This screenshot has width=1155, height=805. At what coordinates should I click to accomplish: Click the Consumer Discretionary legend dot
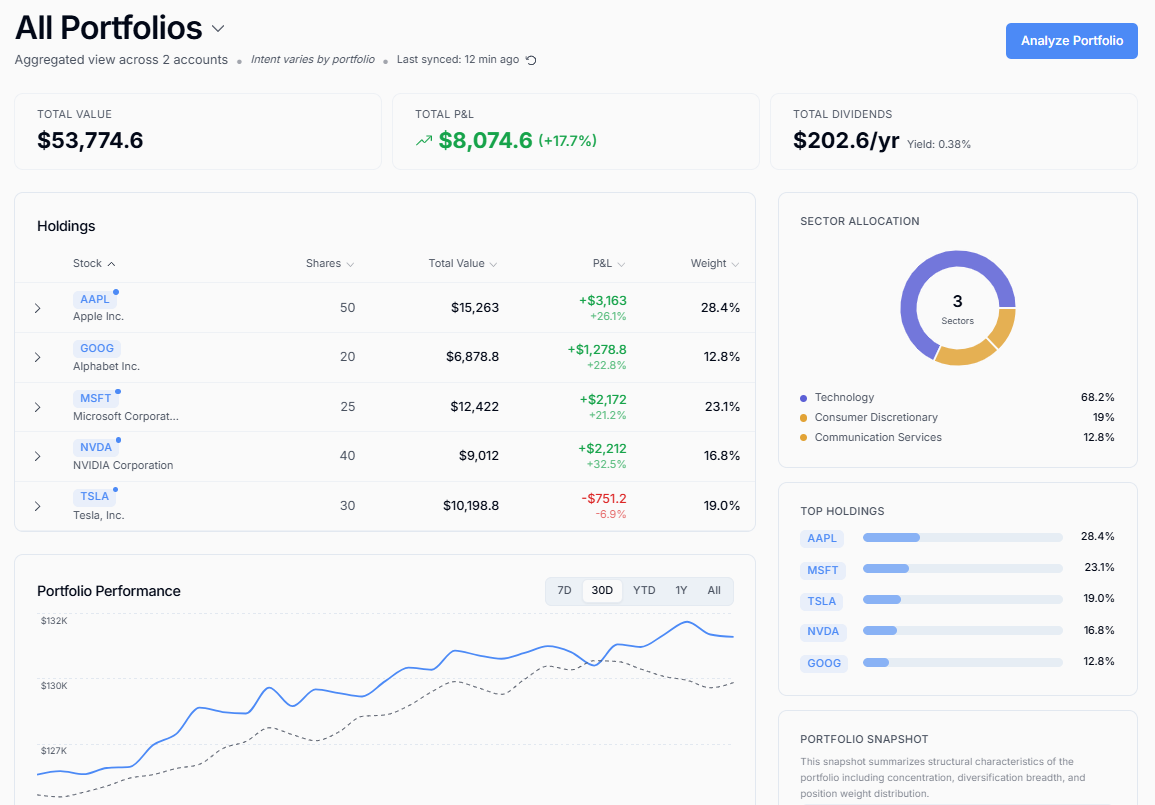(x=804, y=418)
